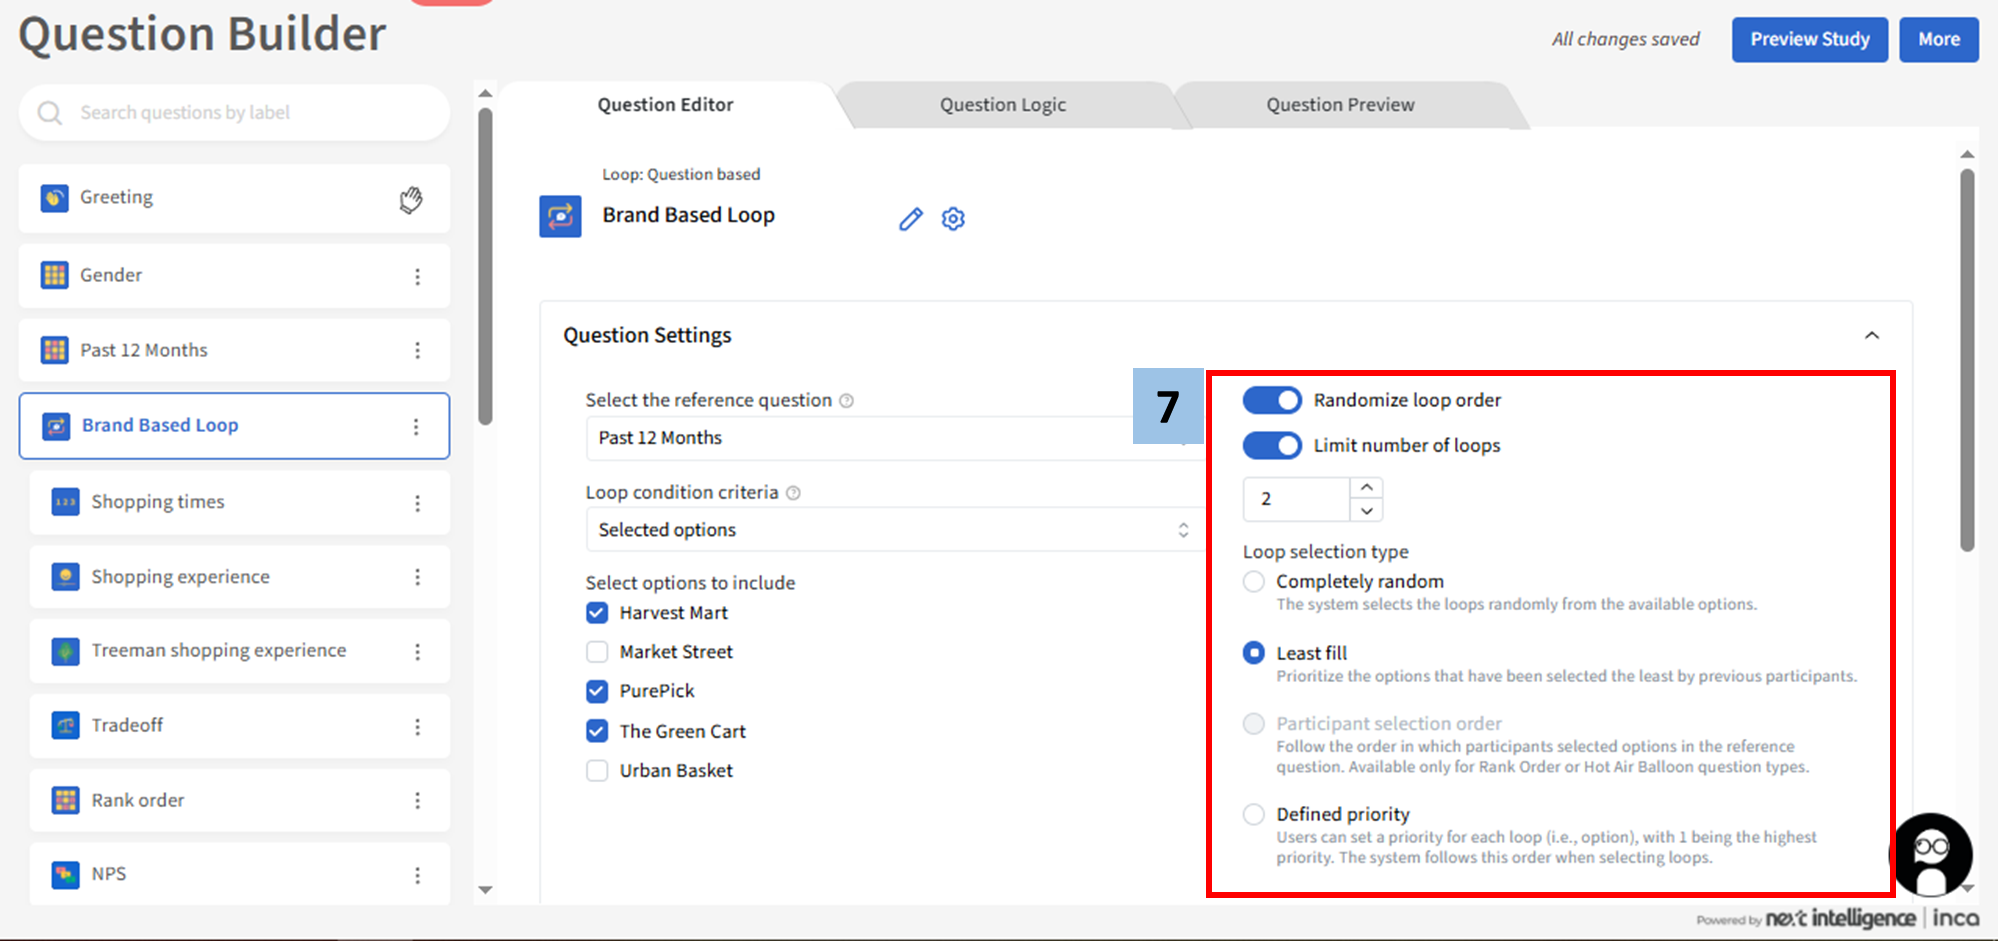Select the Completely random radio button
This screenshot has height=941, width=1998.
pos(1253,582)
